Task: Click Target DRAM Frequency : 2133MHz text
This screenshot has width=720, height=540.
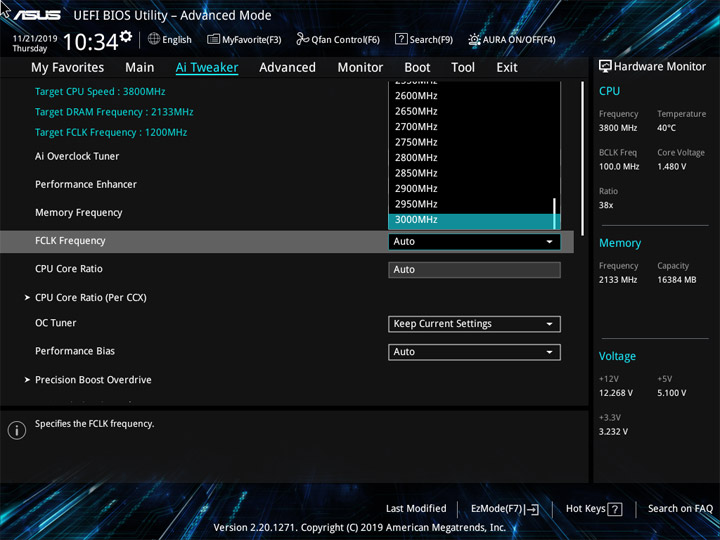Action: (x=114, y=112)
